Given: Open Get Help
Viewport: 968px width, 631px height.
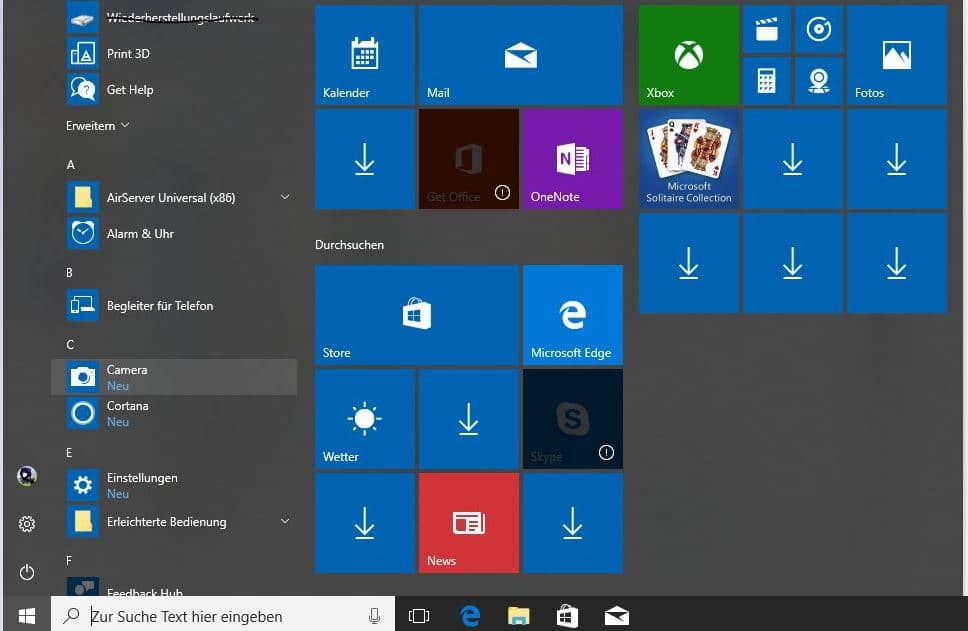Looking at the screenshot, I should click(x=128, y=89).
